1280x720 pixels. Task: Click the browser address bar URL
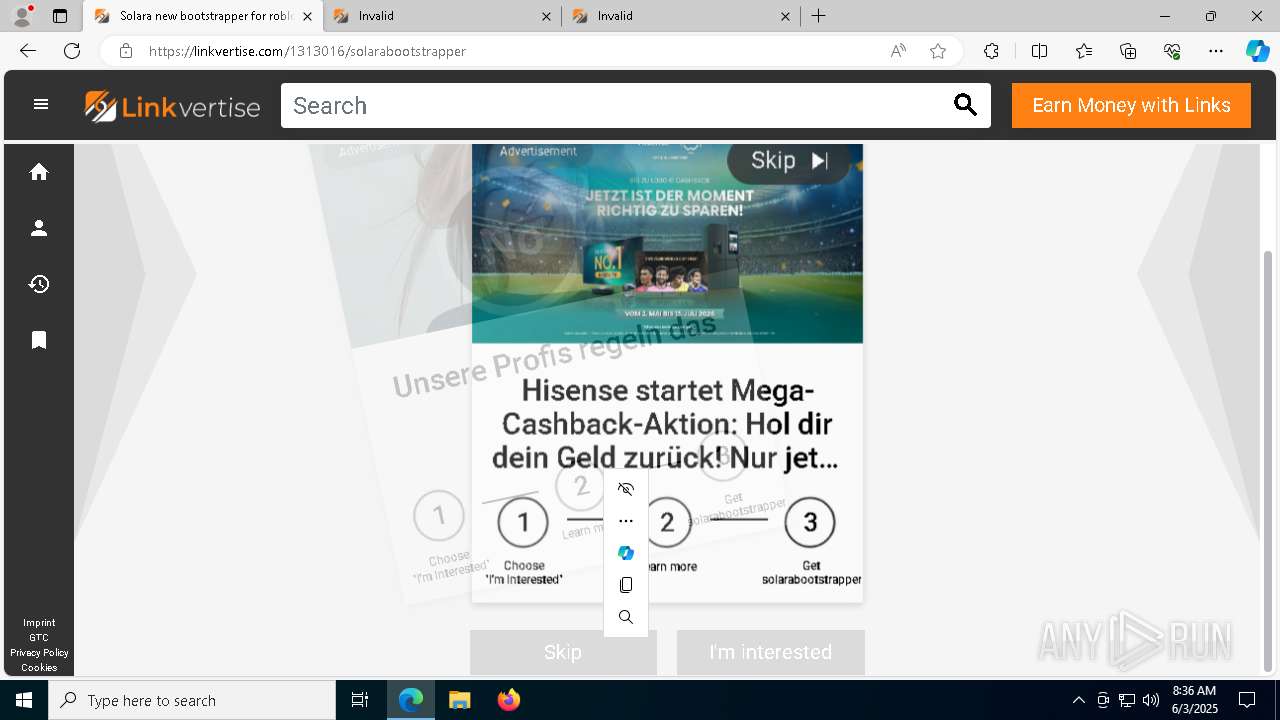307,51
